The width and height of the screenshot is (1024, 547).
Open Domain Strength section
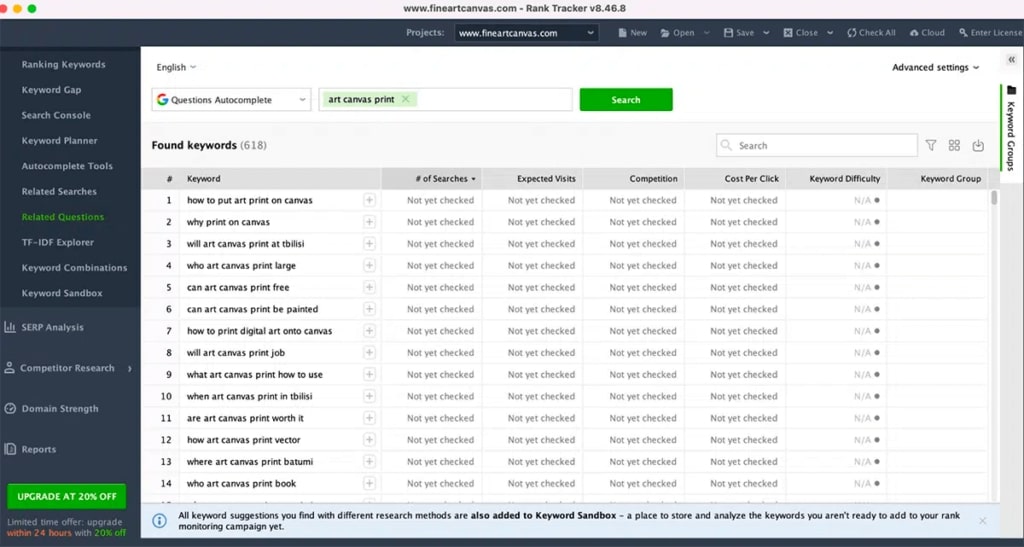pyautogui.click(x=52, y=409)
